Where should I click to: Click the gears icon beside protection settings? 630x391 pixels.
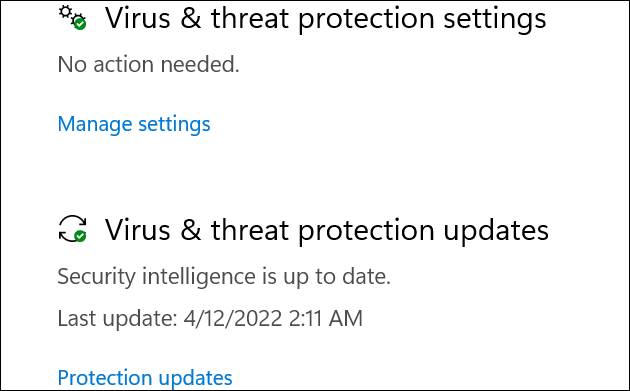72,17
